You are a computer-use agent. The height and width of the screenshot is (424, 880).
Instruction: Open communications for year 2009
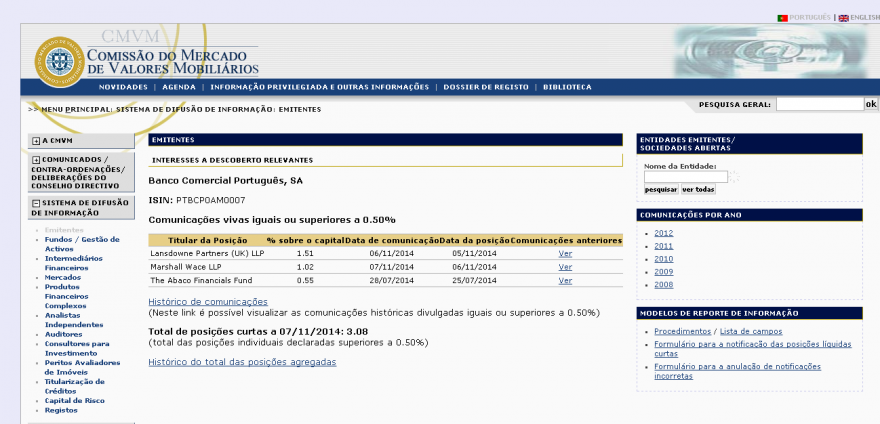(663, 272)
